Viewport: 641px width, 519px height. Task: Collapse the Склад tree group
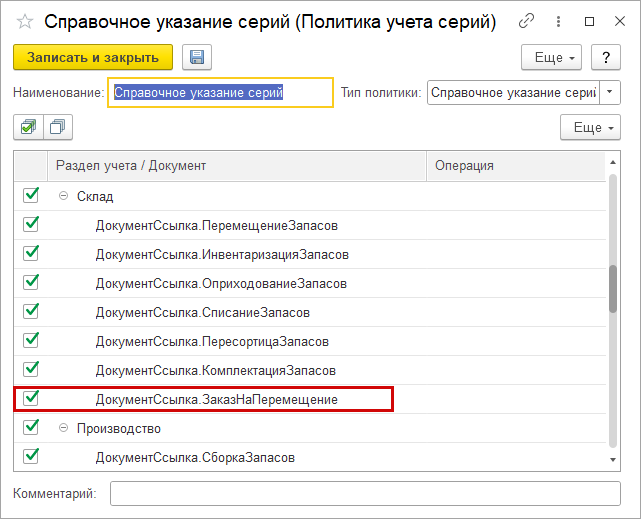coord(63,197)
